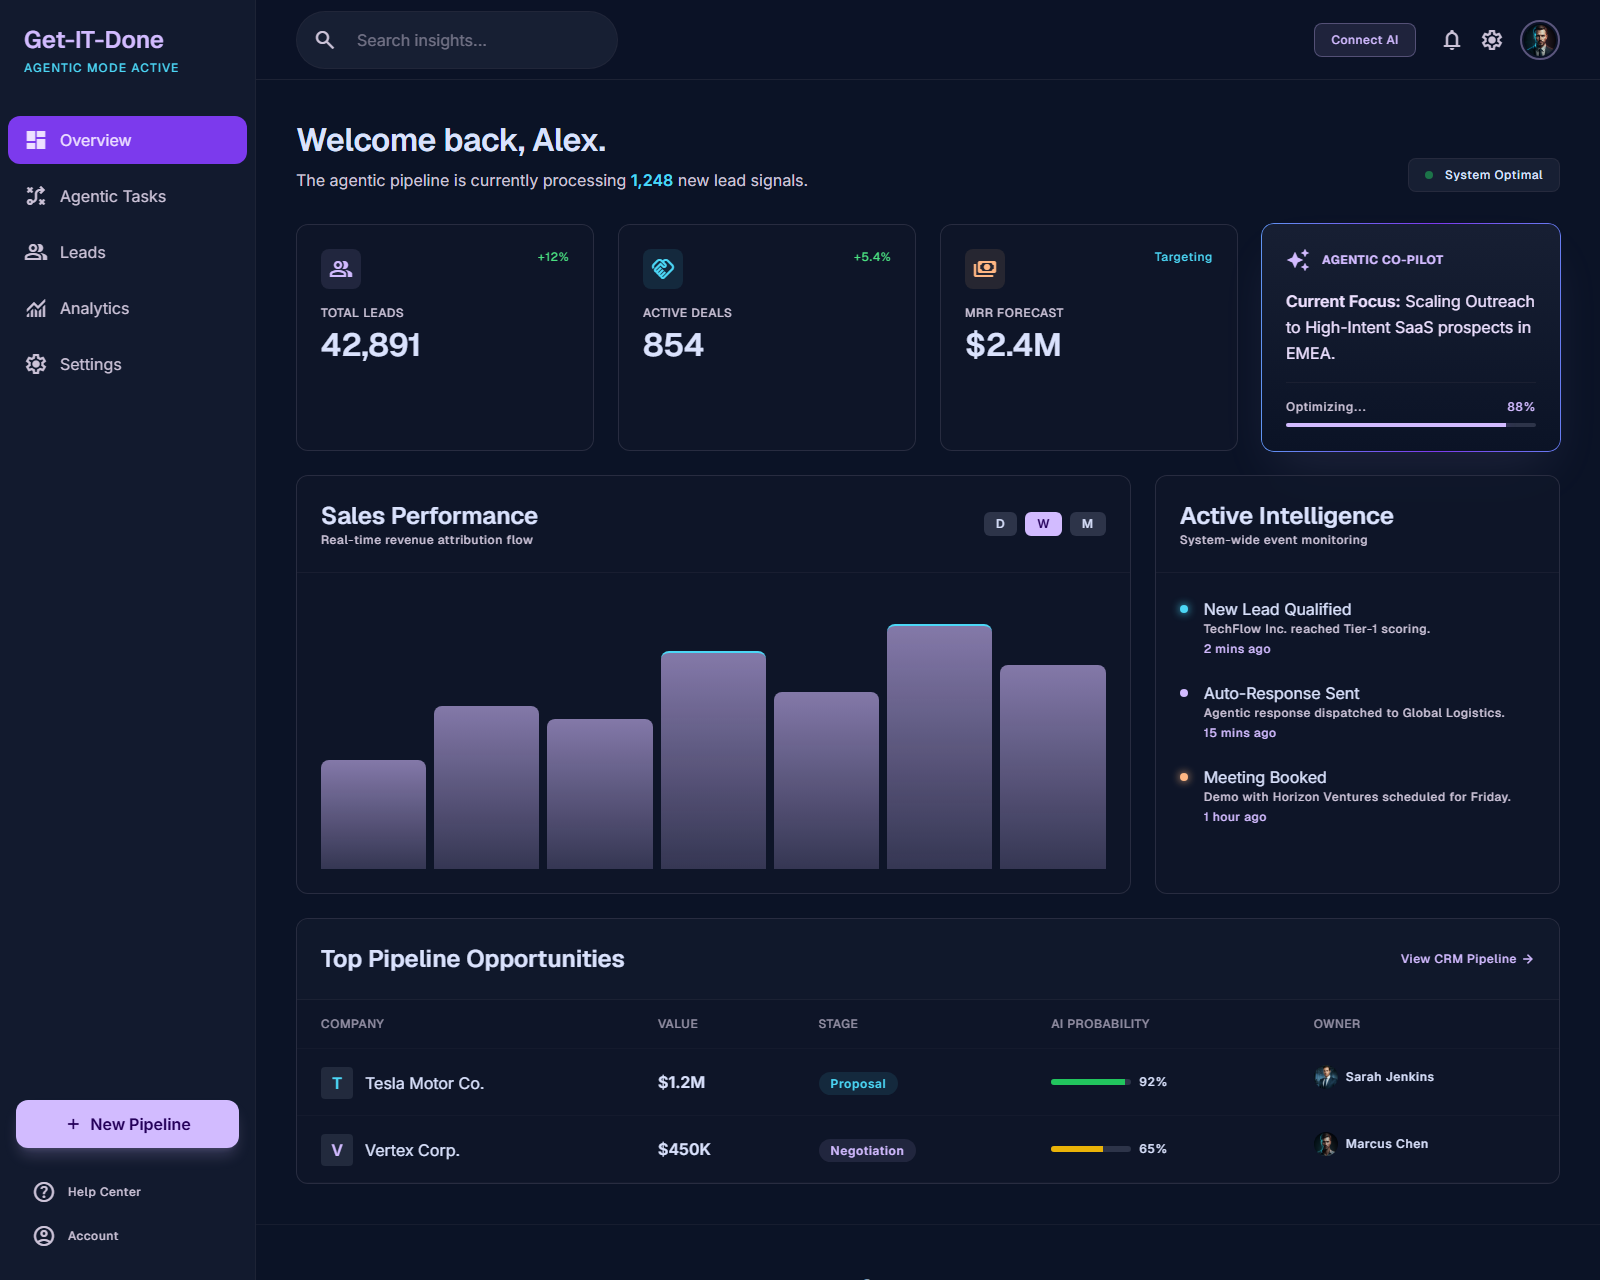Image resolution: width=1600 pixels, height=1280 pixels.
Task: Open Account link
Action: (93, 1236)
